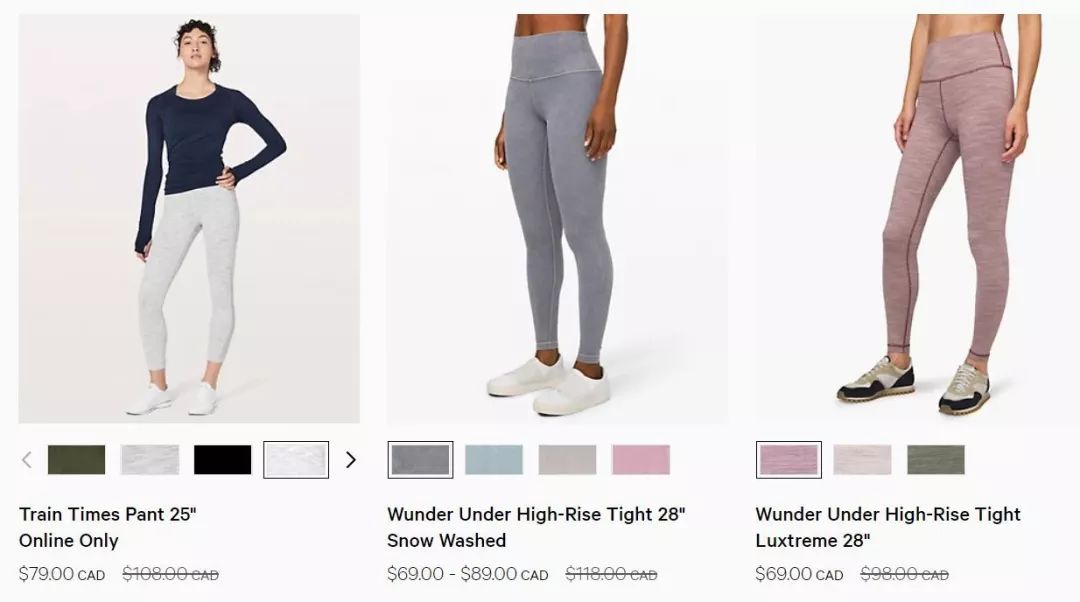This screenshot has width=1080, height=602.
Task: Select heathered light grey swatch for Train Times Pant
Action: click(x=149, y=459)
